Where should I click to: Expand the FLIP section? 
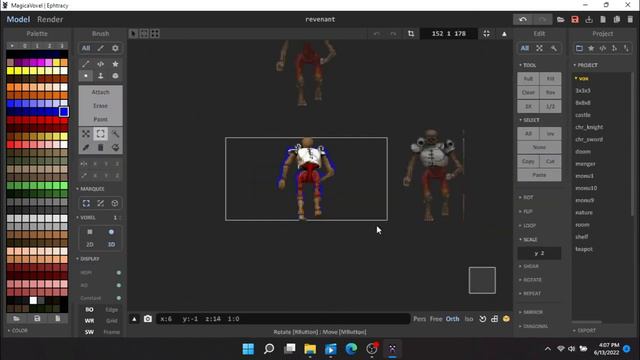point(526,211)
